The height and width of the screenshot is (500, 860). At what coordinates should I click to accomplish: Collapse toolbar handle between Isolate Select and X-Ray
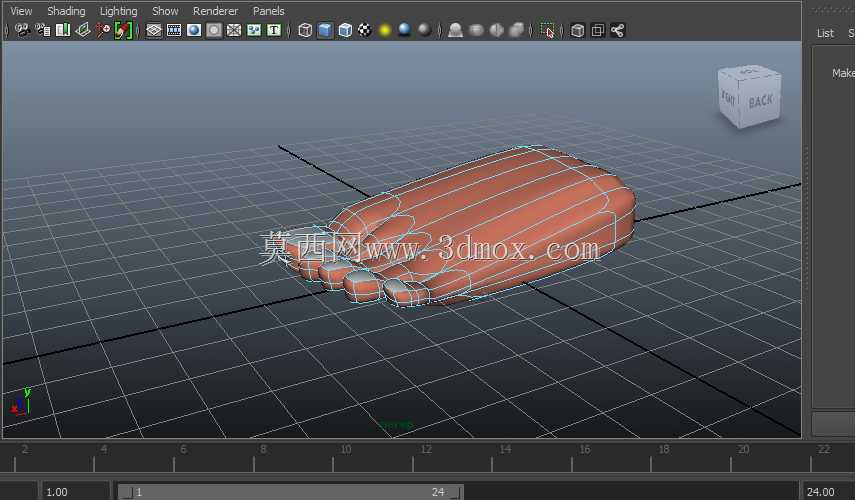(x=562, y=30)
